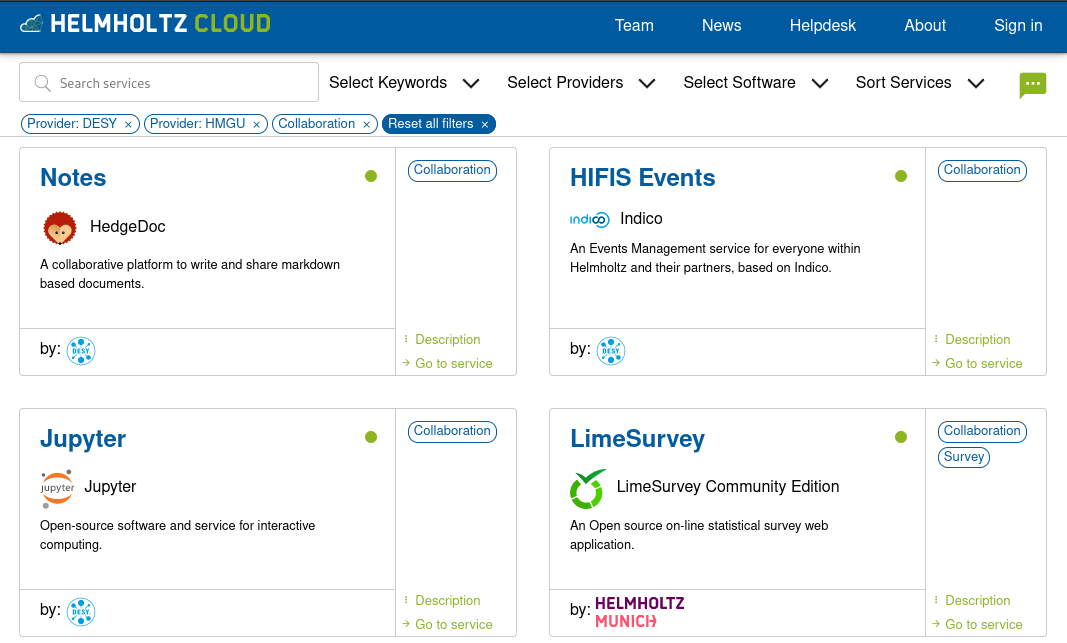This screenshot has height=643, width=1067.
Task: Focus the Search services field
Action: [169, 82]
